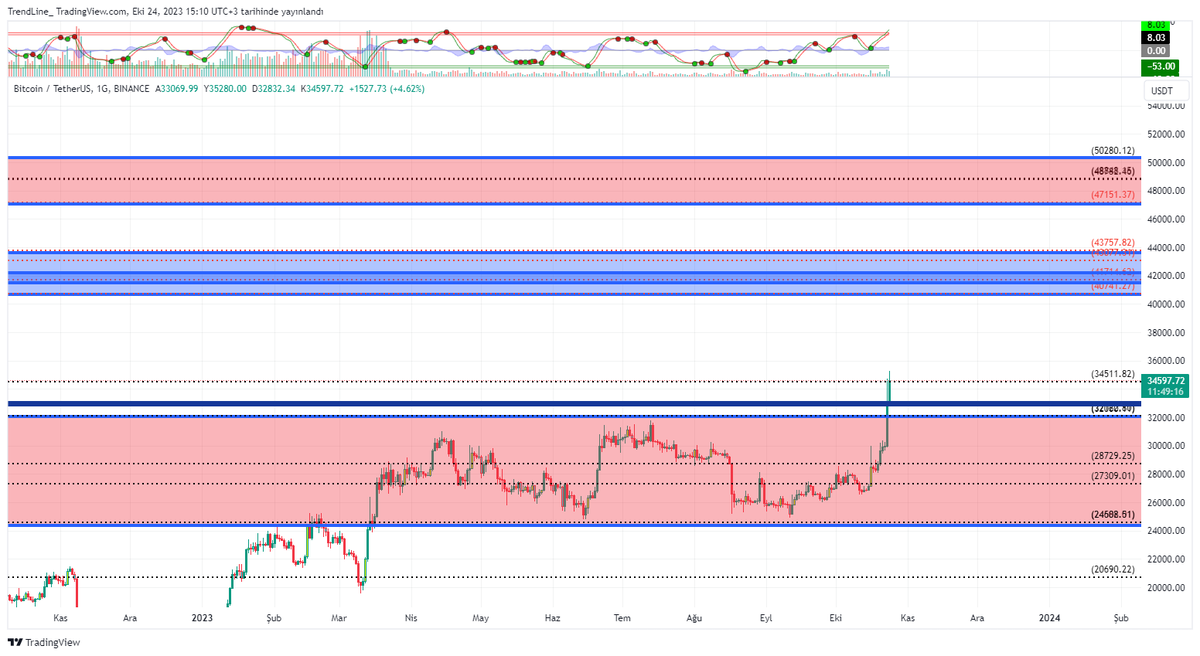This screenshot has height=656, width=1200.
Task: Click the gray 0.00 indicator value label
Action: point(1156,50)
